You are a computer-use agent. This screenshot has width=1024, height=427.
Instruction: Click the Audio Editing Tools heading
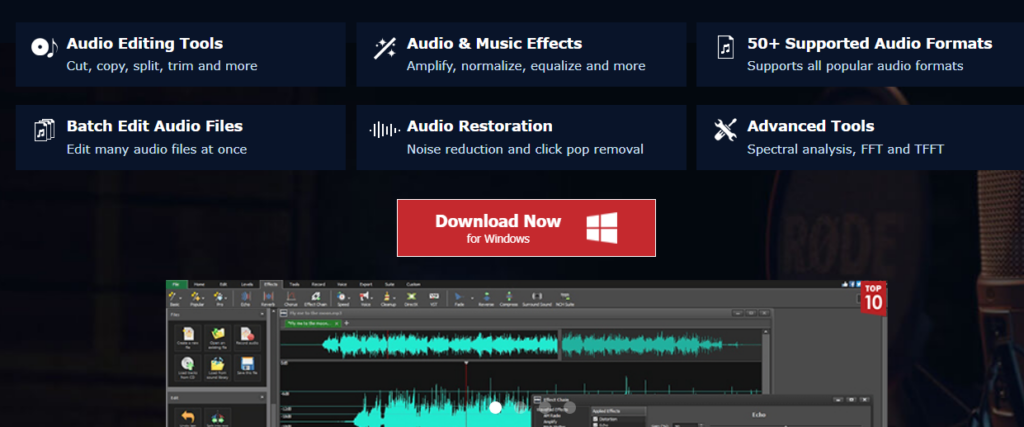point(145,44)
